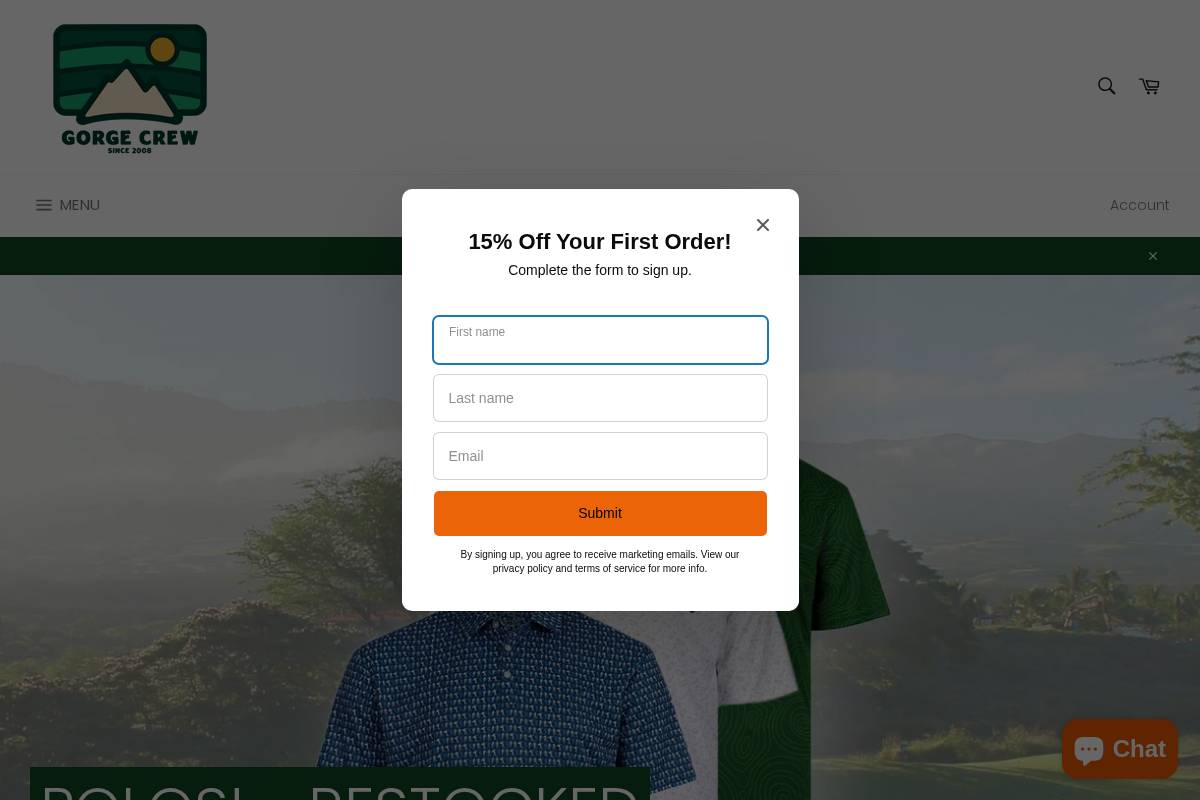The height and width of the screenshot is (800, 1200).
Task: Dismiss the green announcement bar
Action: click(x=1153, y=256)
